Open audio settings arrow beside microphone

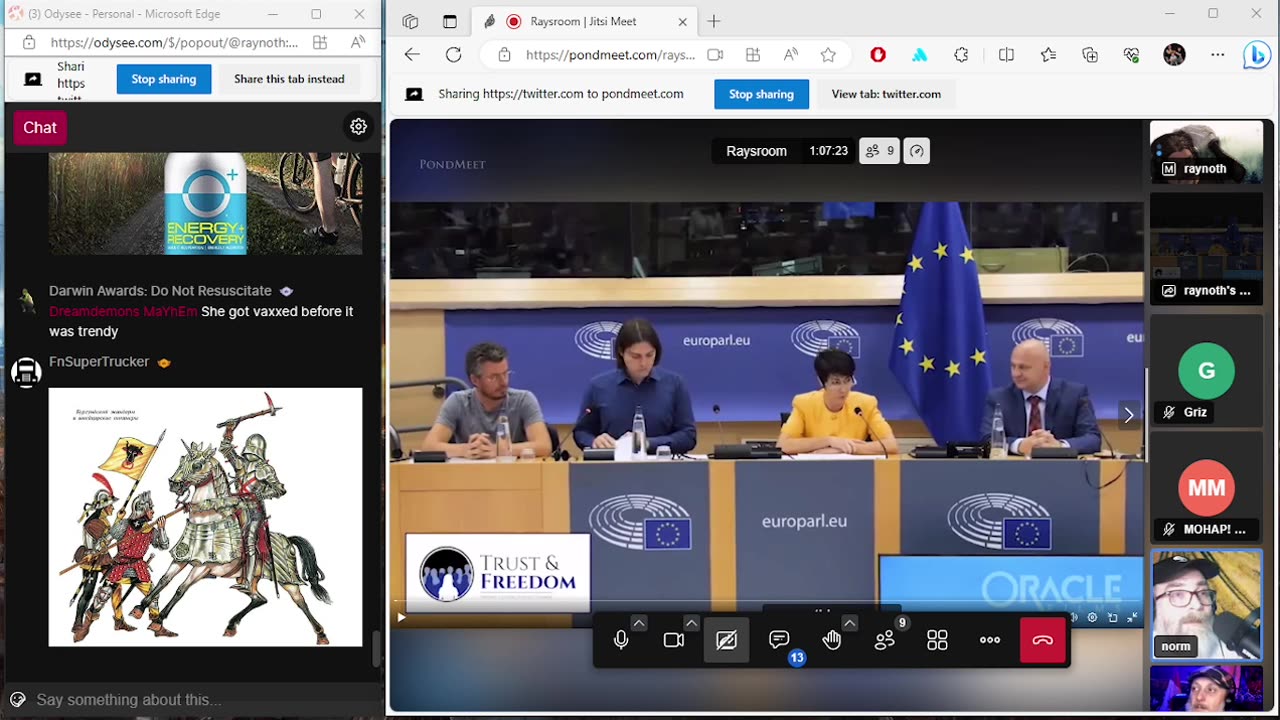click(639, 623)
